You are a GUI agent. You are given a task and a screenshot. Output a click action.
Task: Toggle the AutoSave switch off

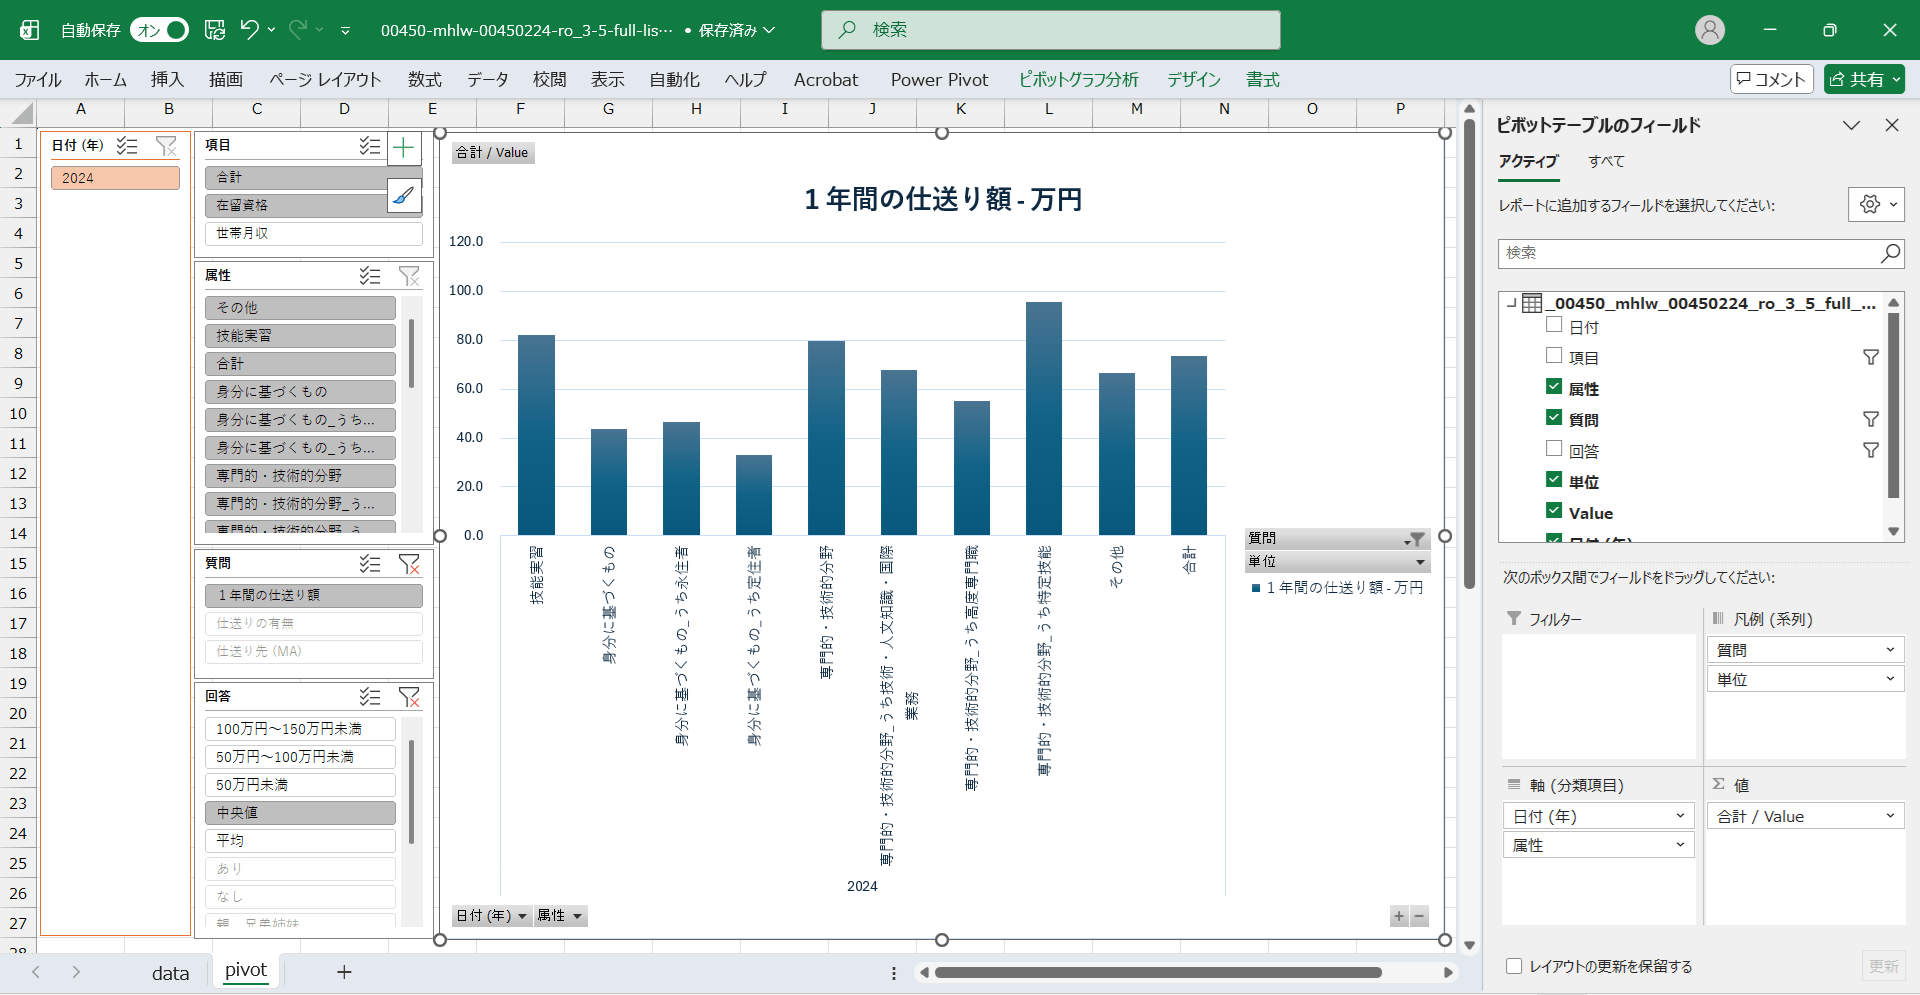[159, 30]
